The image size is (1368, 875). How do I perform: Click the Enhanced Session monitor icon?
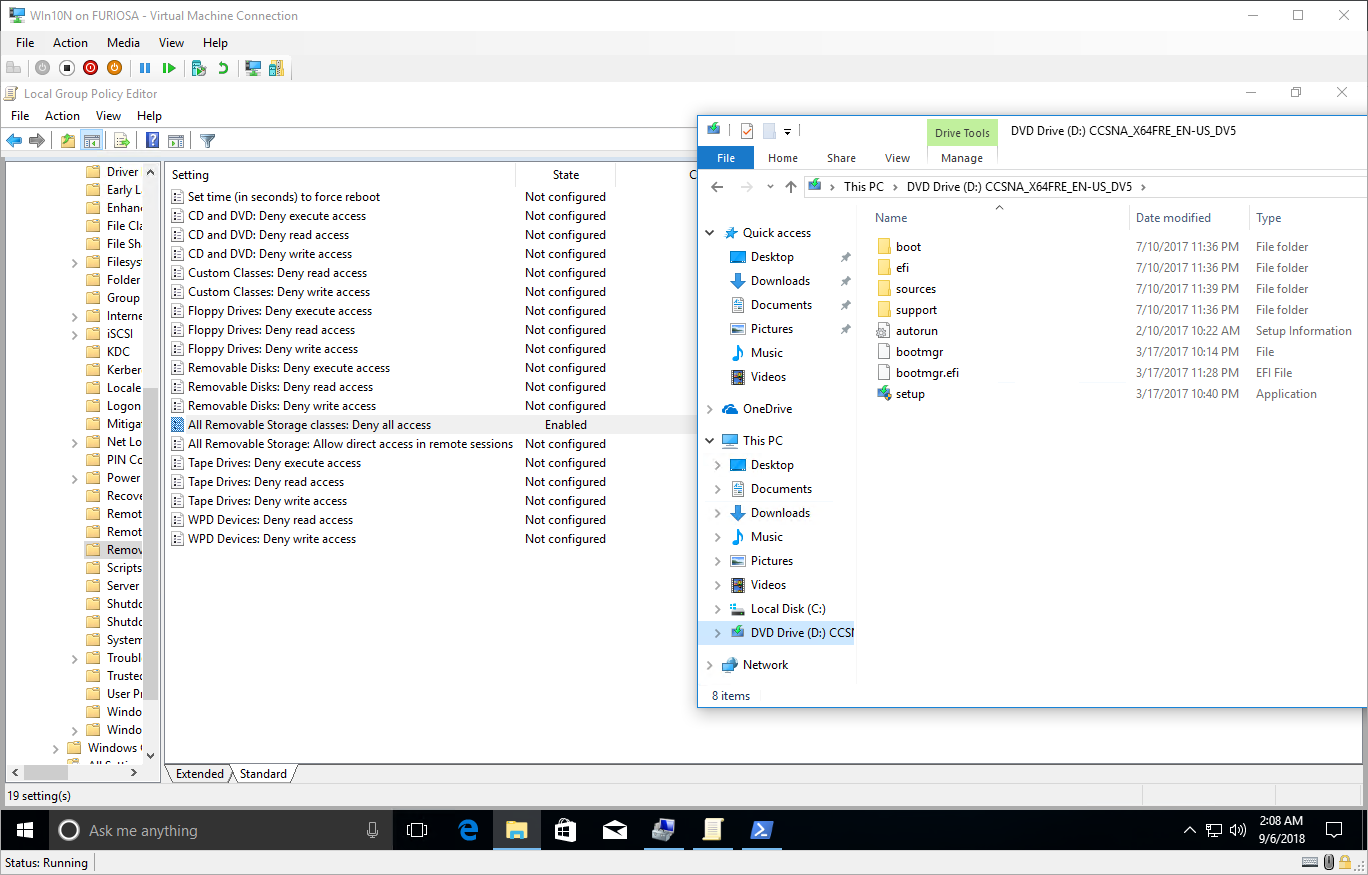click(253, 68)
